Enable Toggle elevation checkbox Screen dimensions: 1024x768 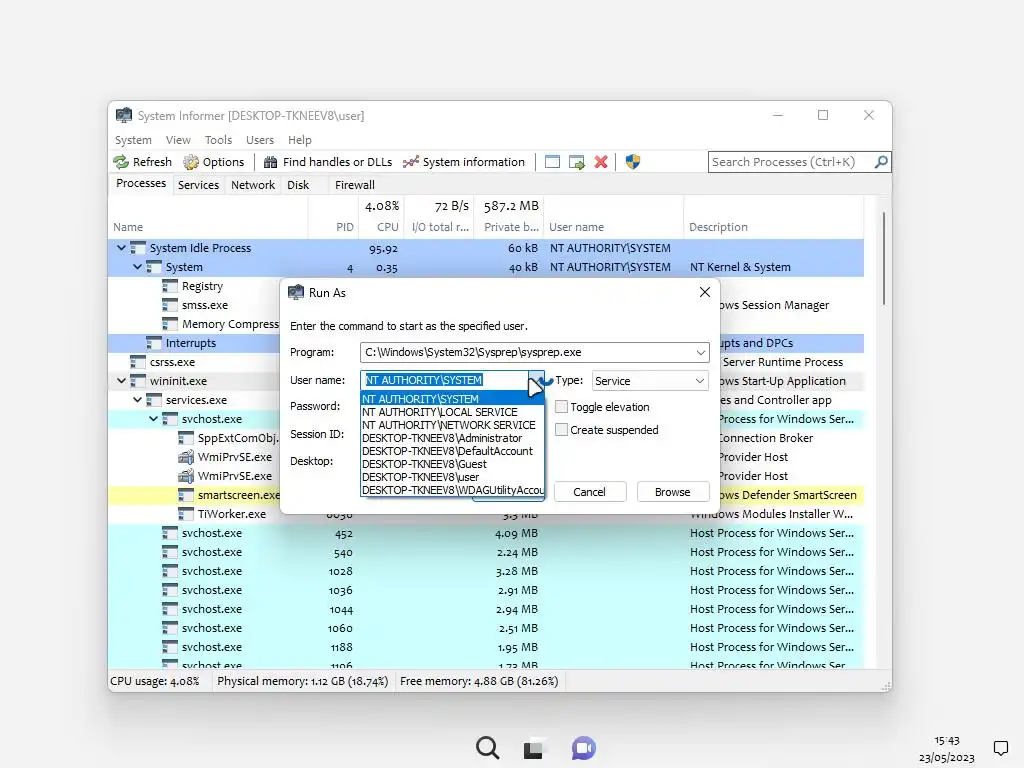coord(561,407)
